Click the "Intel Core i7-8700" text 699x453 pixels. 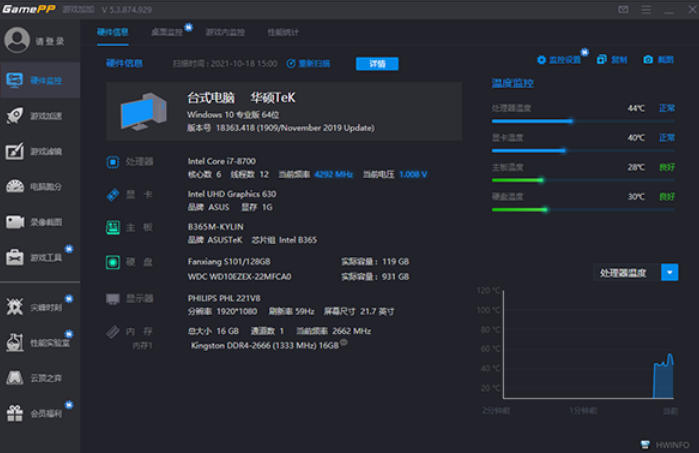[222, 161]
